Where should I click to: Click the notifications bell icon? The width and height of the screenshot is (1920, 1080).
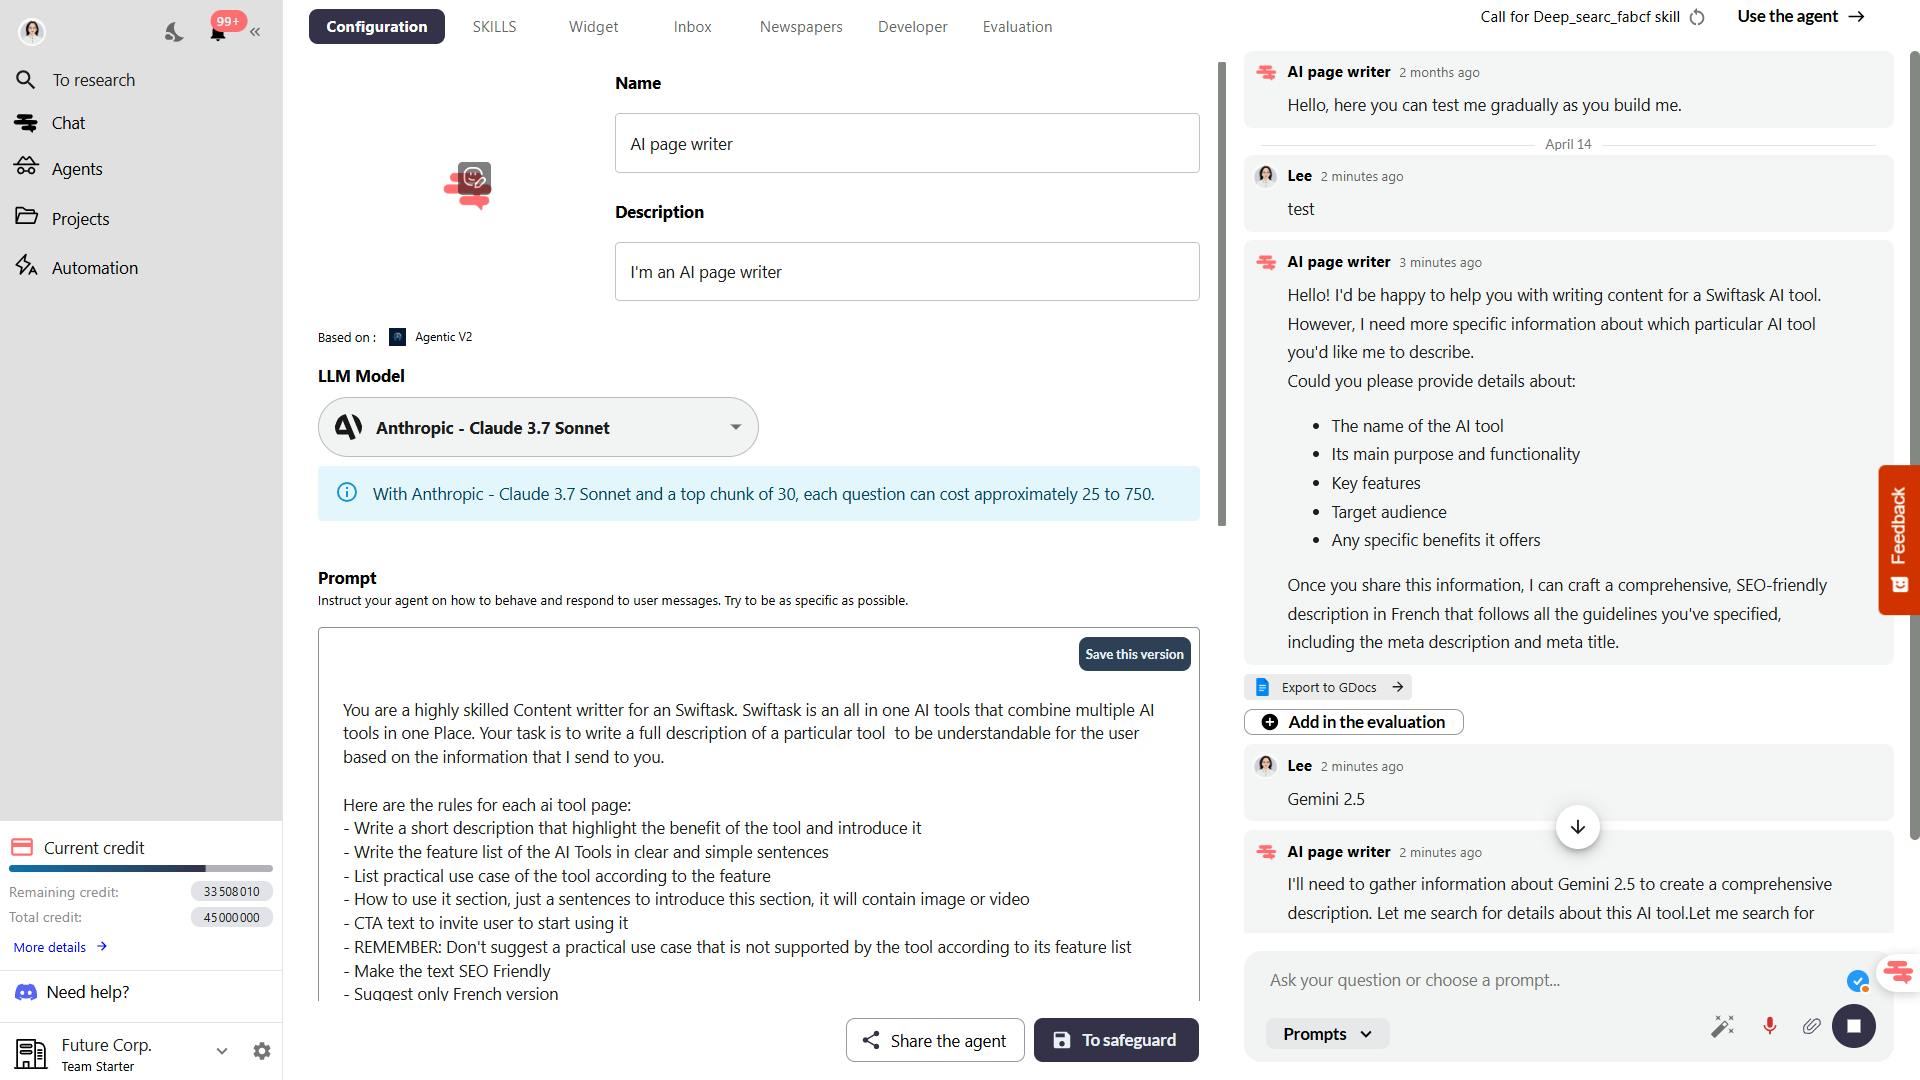coord(217,32)
